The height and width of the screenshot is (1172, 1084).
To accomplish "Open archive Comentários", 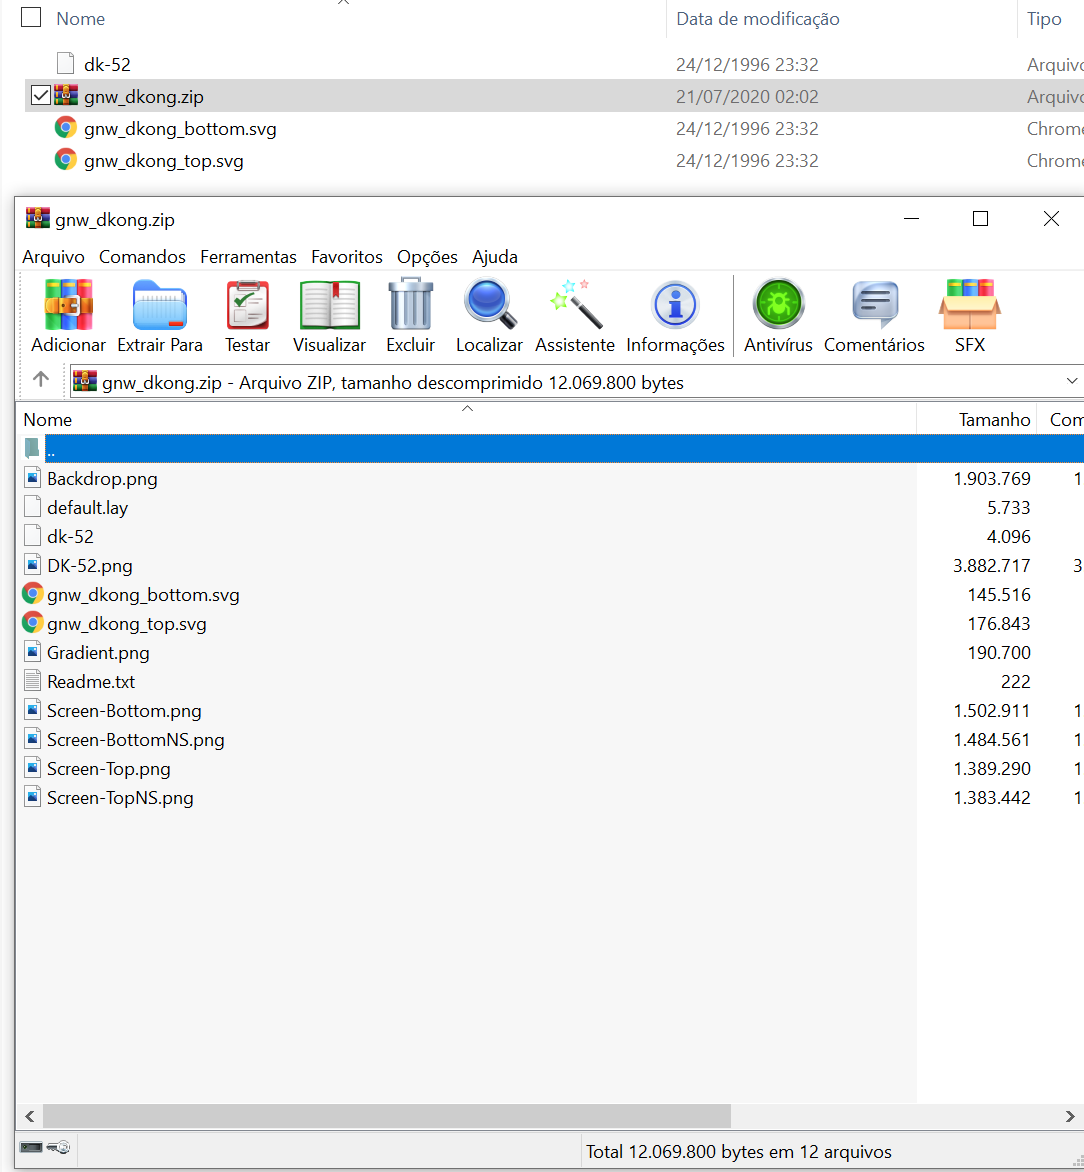I will (875, 304).
